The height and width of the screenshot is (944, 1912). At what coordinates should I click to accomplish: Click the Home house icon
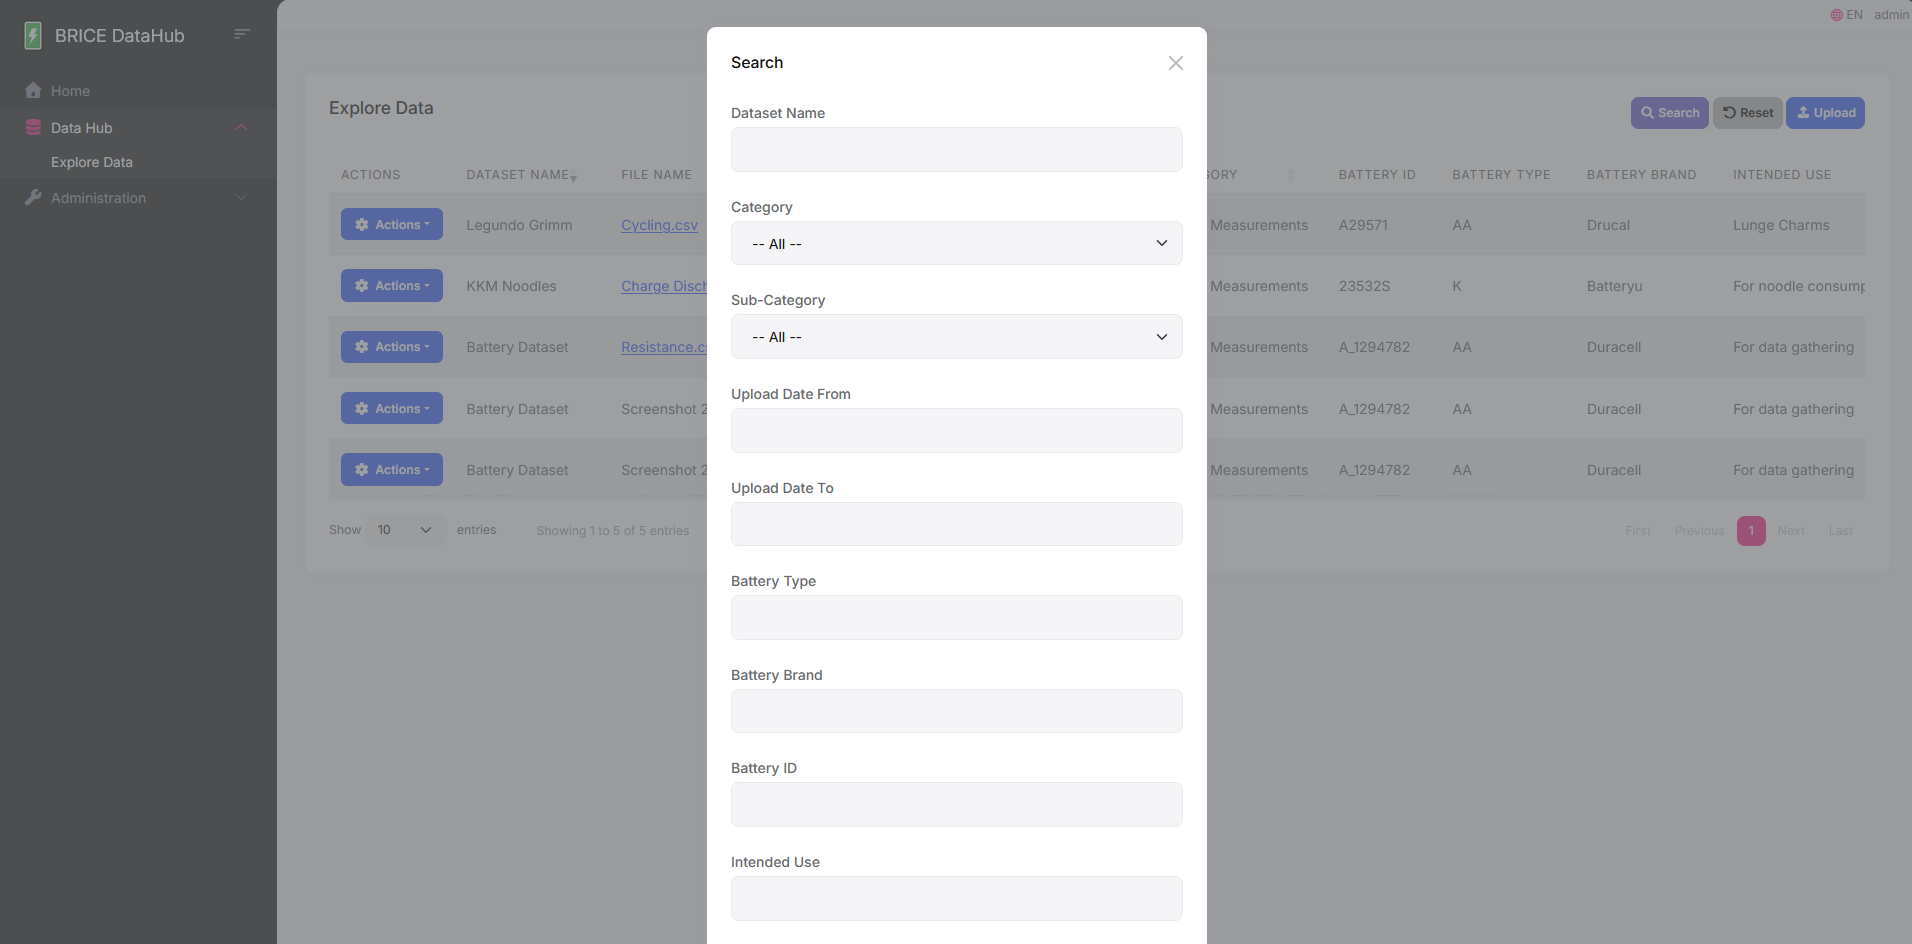point(33,90)
